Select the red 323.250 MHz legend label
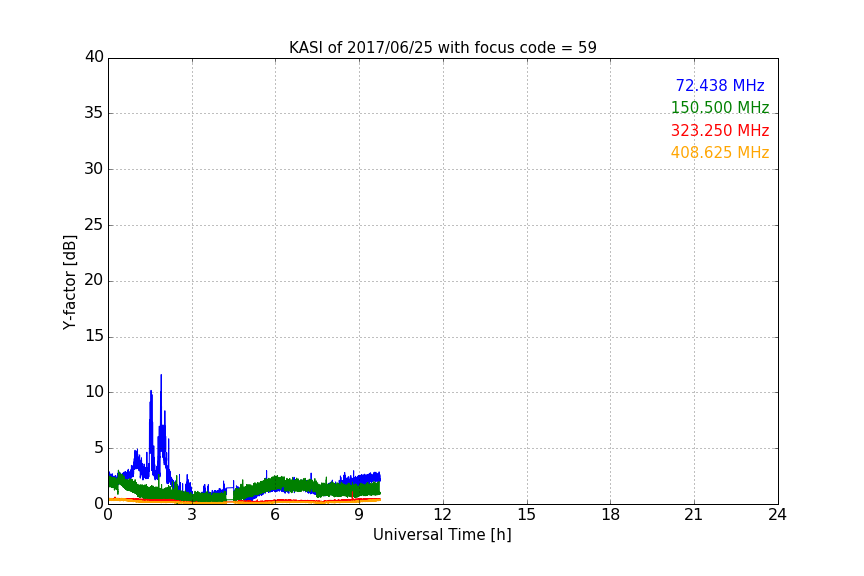Viewport: 864px width, 576px height. tap(720, 131)
